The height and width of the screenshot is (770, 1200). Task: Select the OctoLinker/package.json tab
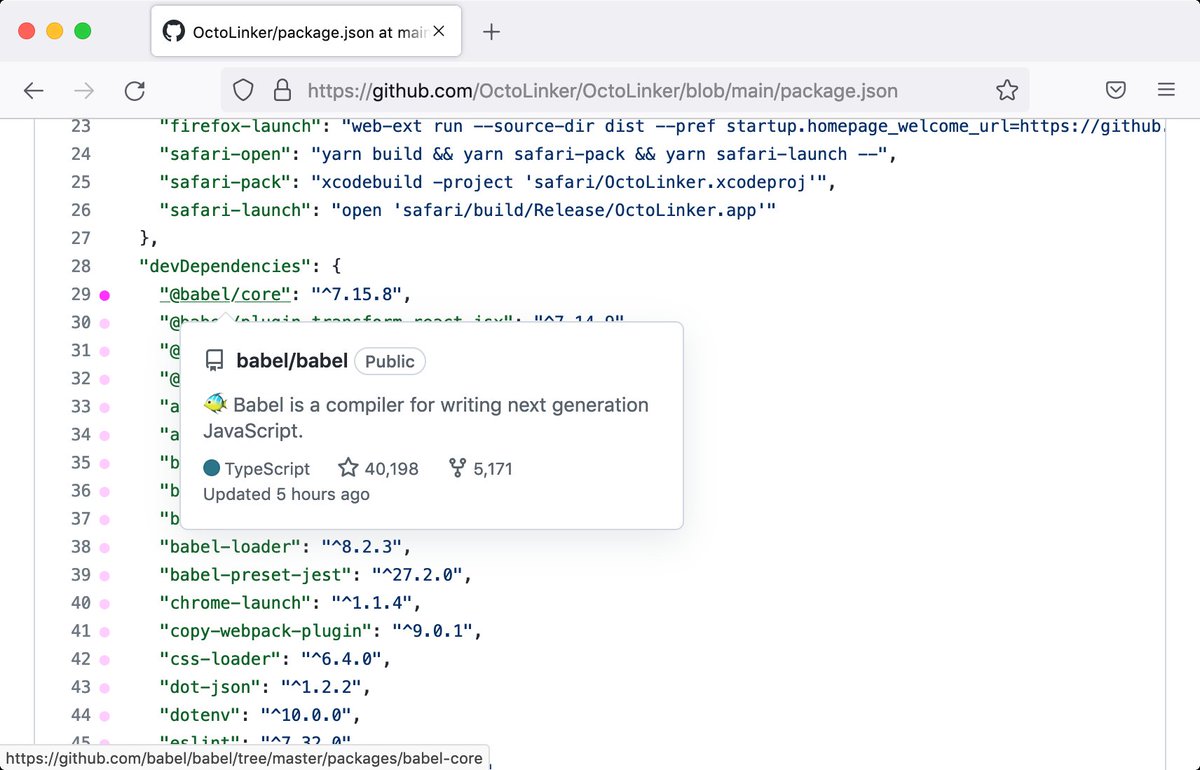[x=306, y=31]
